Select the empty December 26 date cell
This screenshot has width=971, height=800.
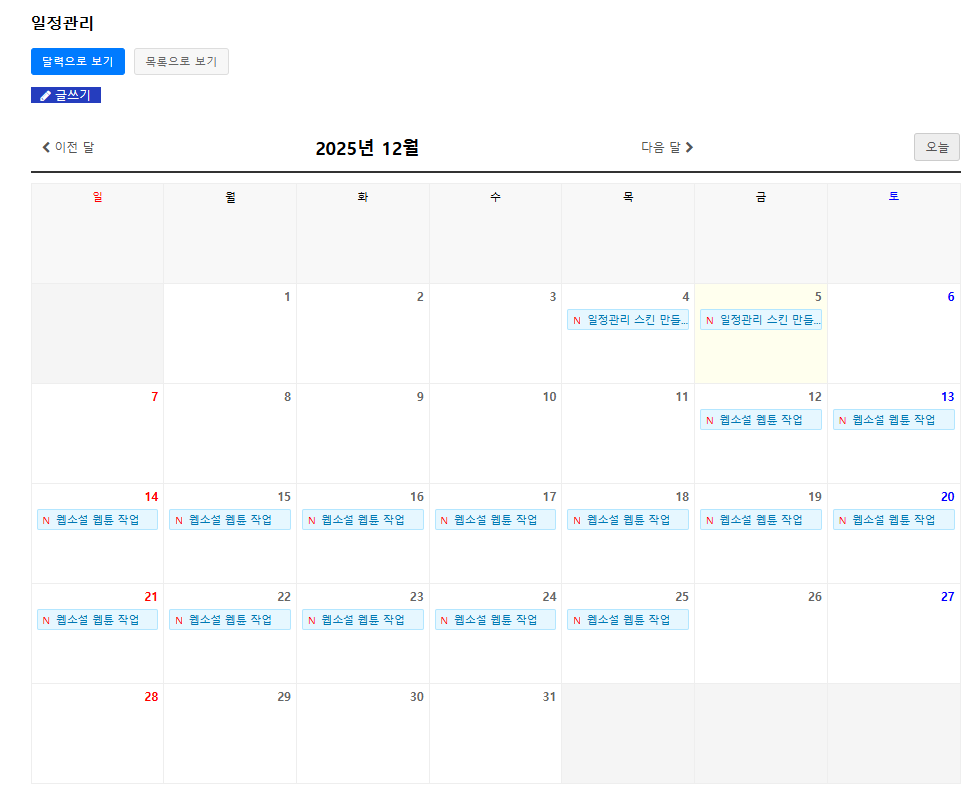click(x=760, y=645)
